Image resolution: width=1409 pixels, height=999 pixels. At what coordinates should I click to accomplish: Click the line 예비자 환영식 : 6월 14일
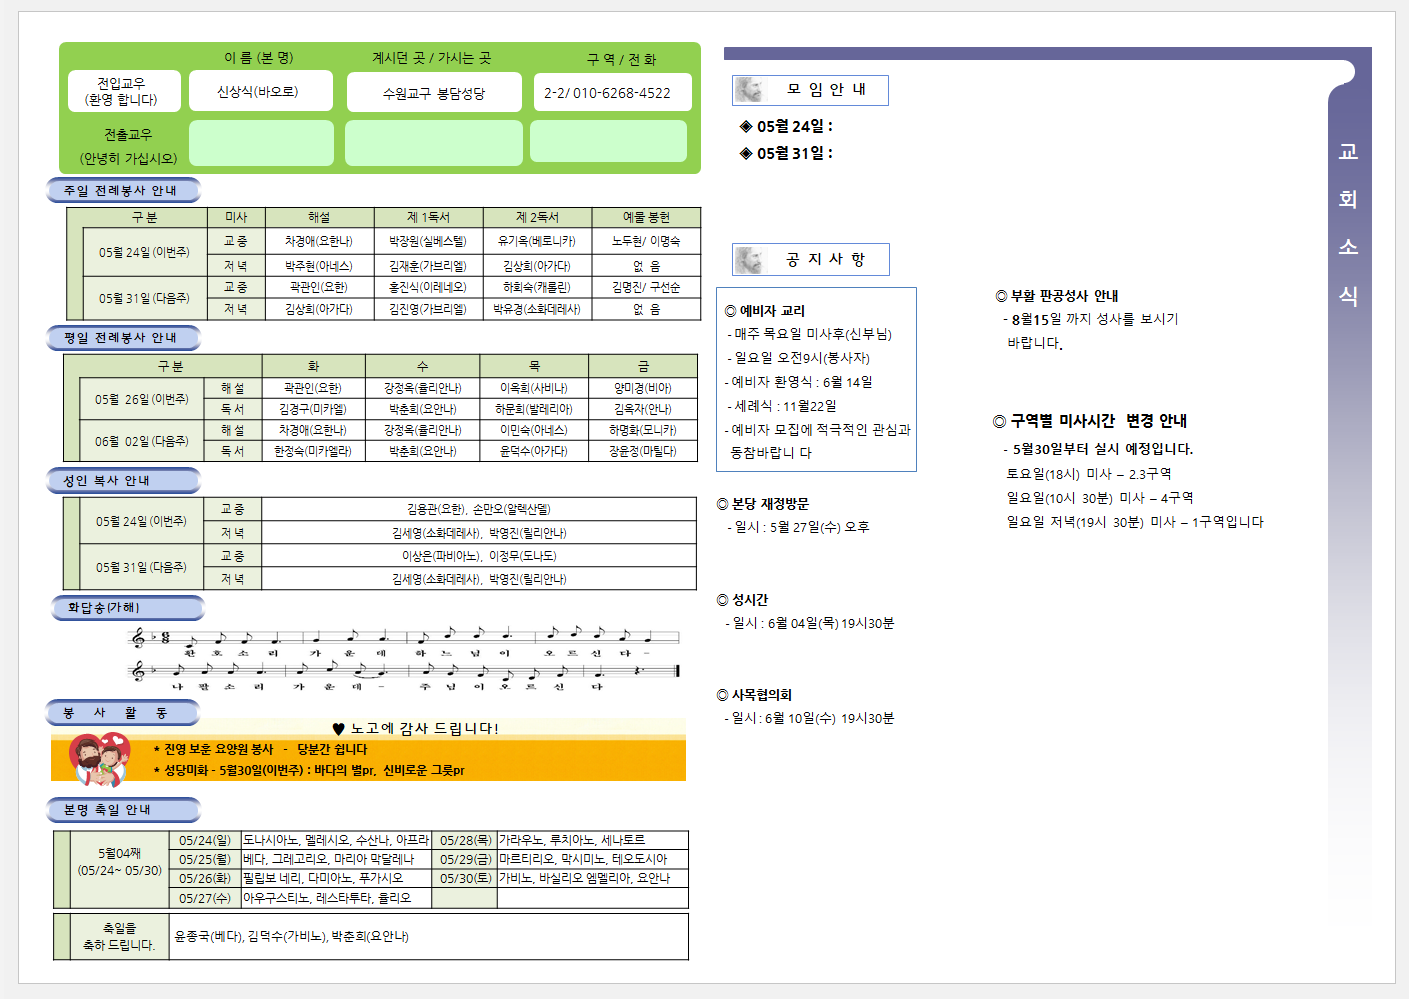click(799, 382)
